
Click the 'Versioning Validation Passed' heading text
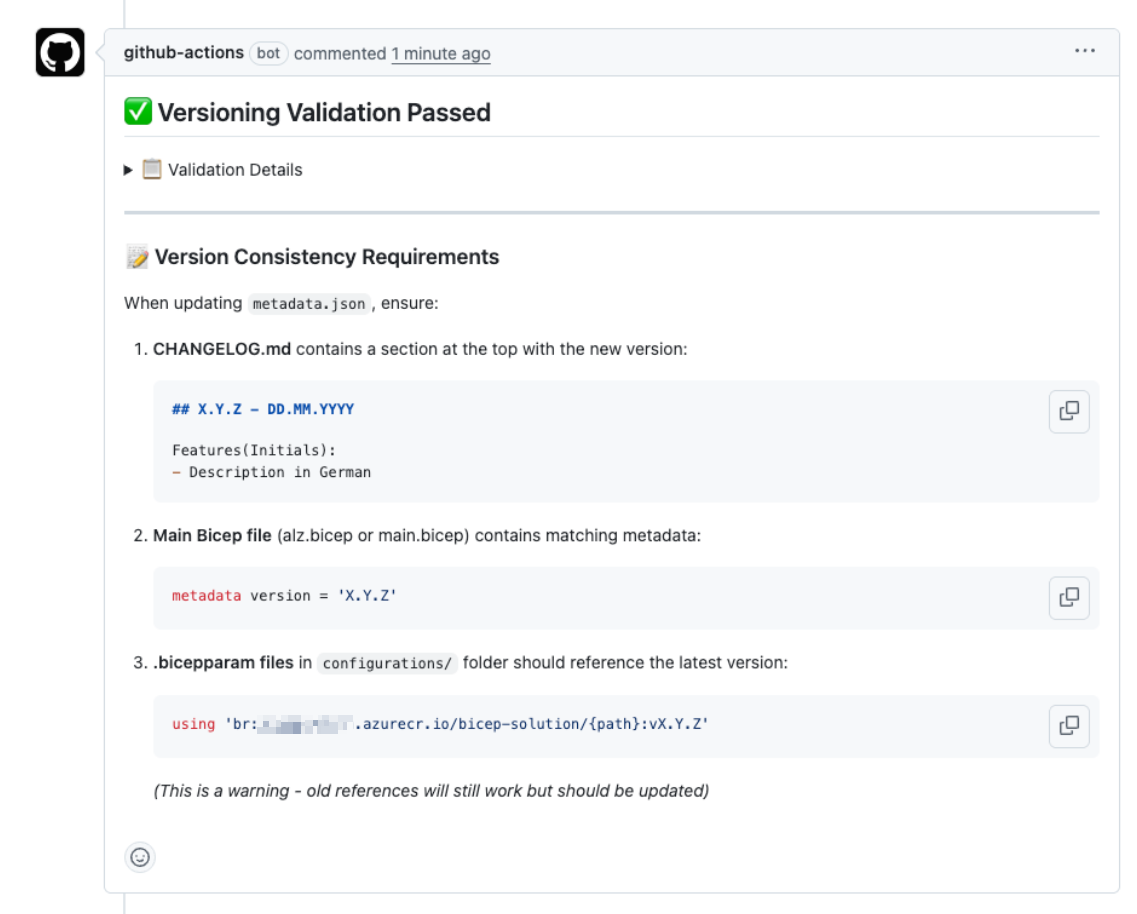(x=324, y=112)
